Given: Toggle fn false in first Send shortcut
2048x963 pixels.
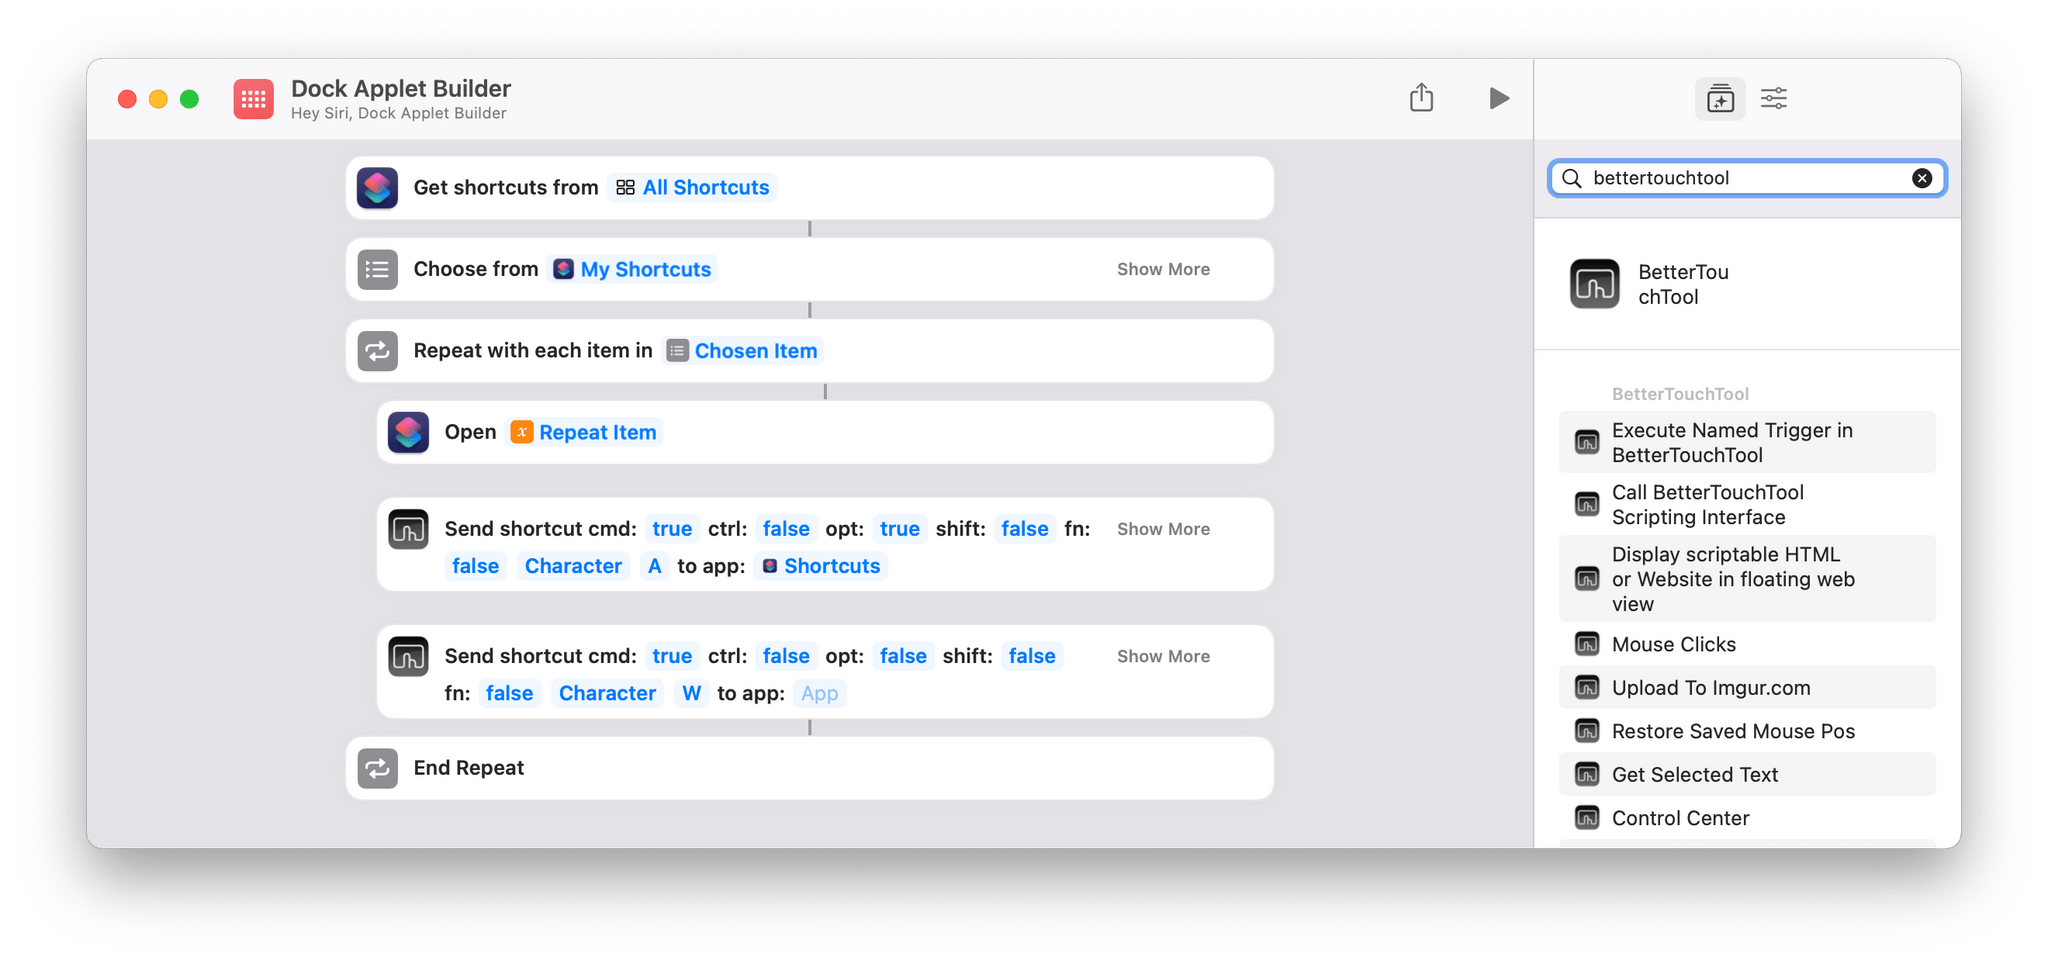Looking at the screenshot, I should 475,566.
